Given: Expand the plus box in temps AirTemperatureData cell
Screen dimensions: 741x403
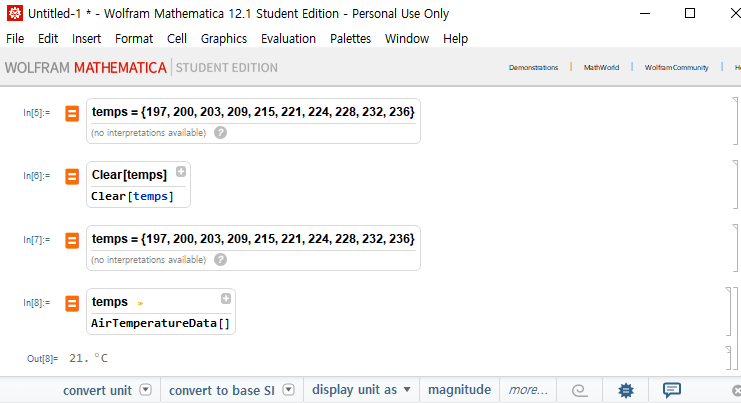Looking at the screenshot, I should tap(226, 299).
